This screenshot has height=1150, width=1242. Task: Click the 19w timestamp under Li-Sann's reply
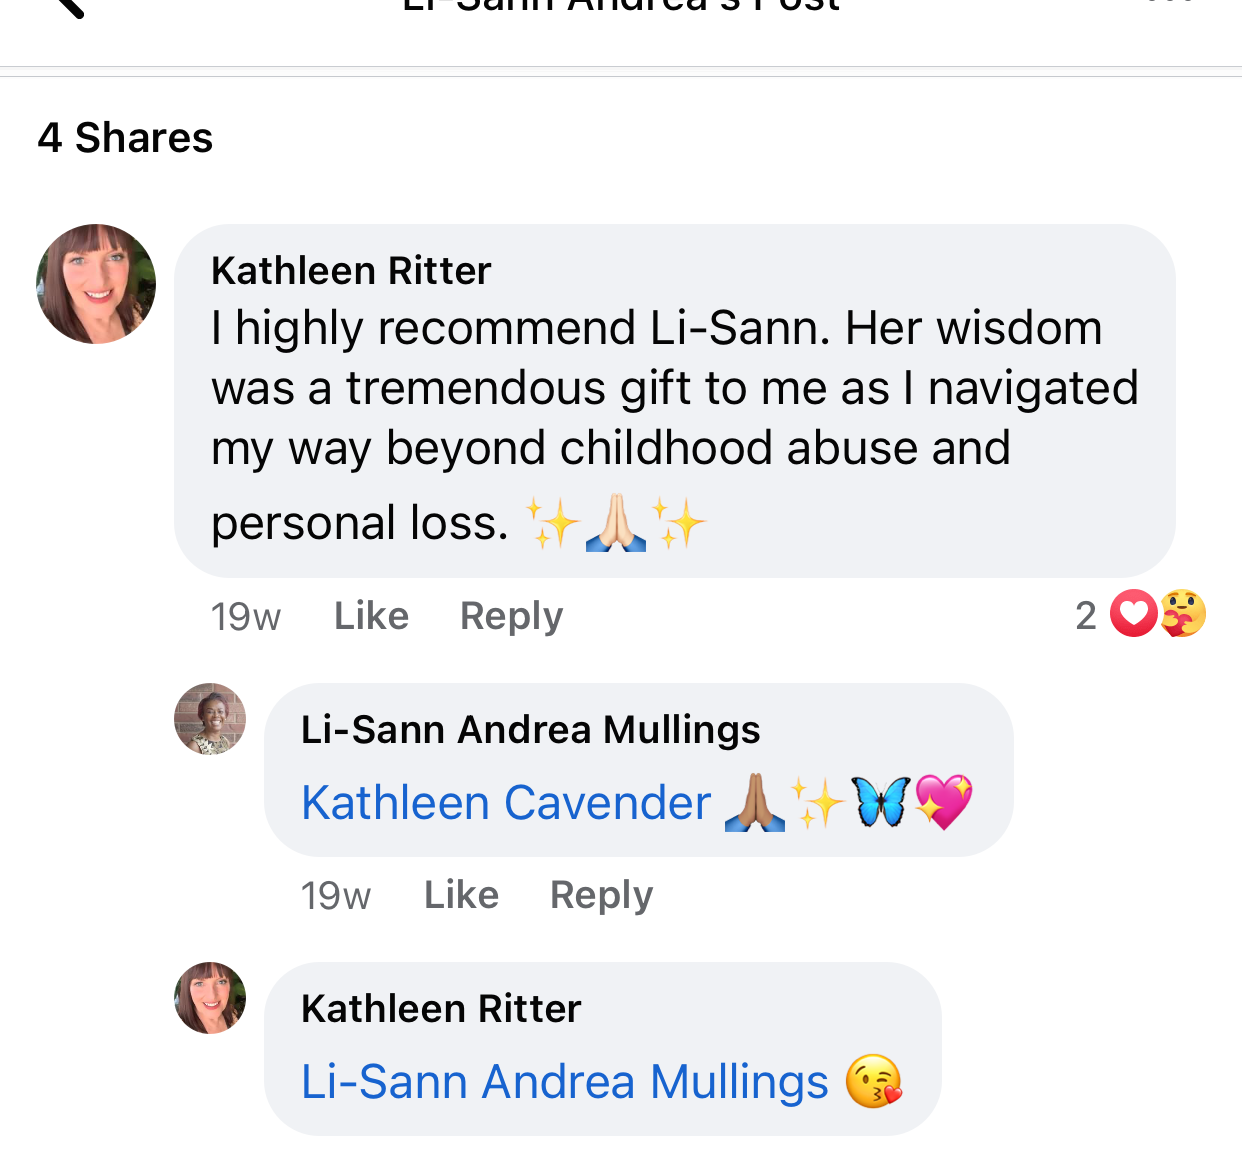click(x=336, y=896)
